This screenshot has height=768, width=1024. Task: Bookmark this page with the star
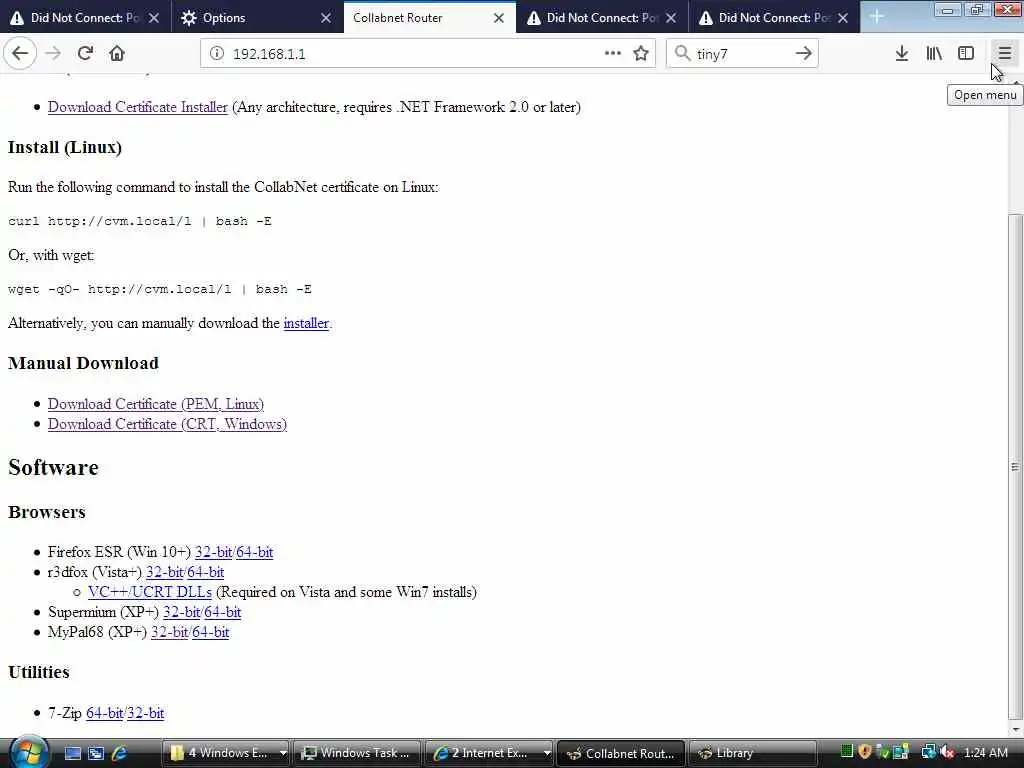641,54
